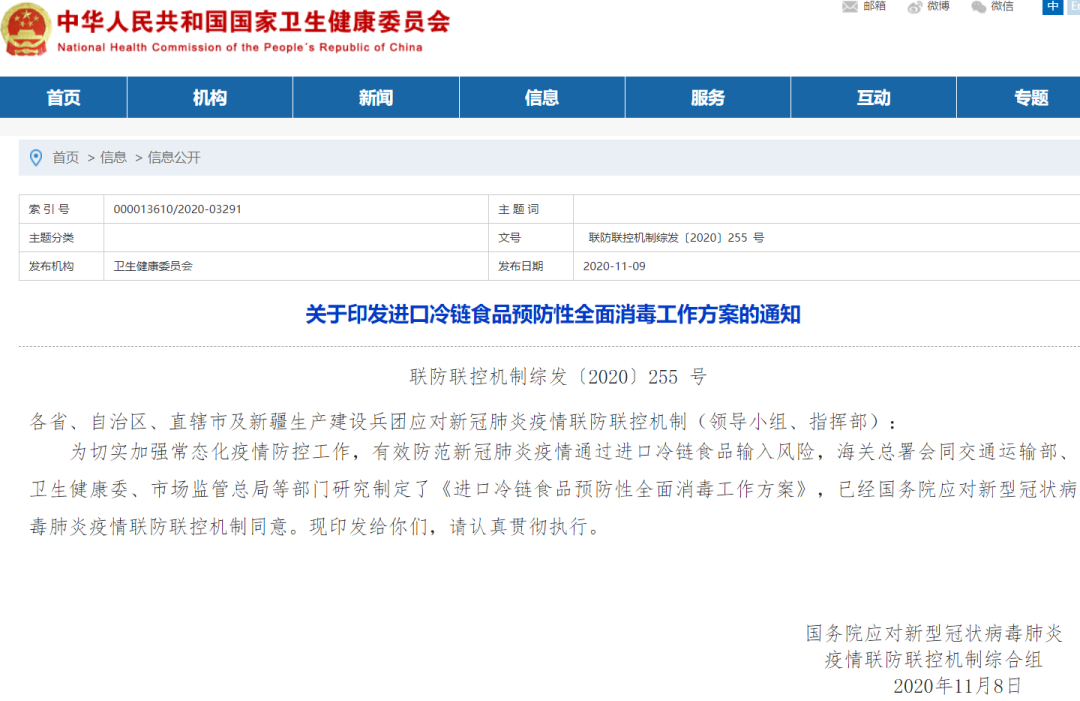
Task: Switch language to Chinese (中) button
Action: pyautogui.click(x=1053, y=6)
